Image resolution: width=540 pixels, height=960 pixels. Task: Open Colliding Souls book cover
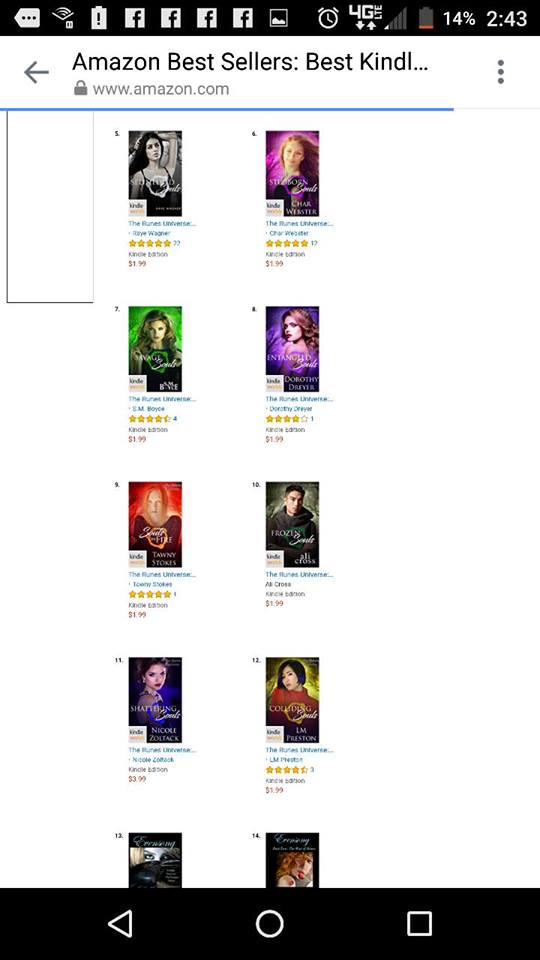tap(292, 700)
